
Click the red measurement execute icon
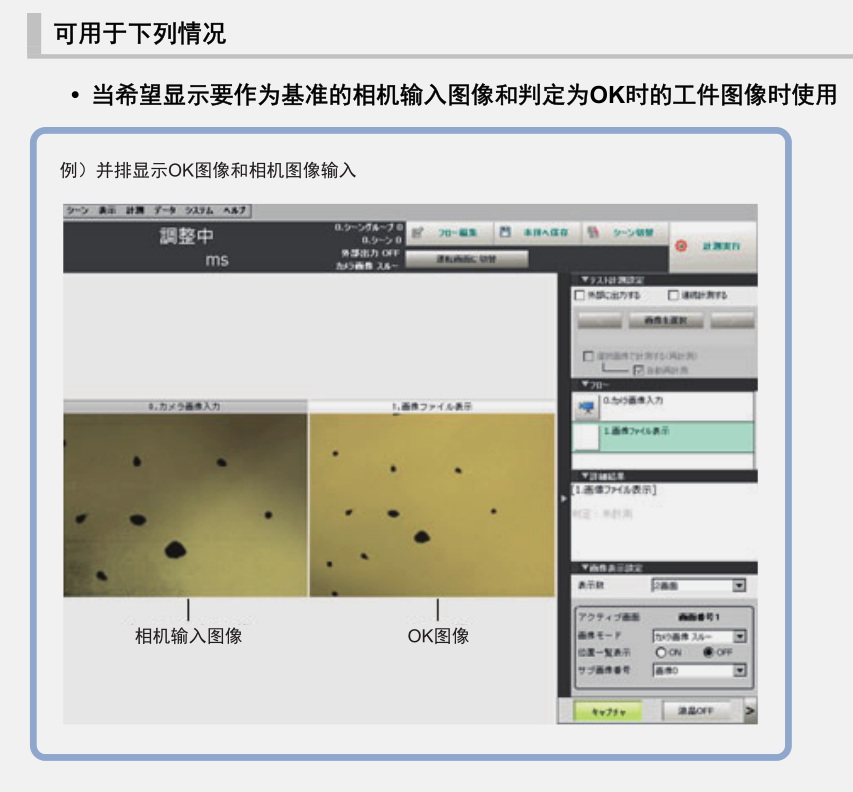[x=681, y=246]
